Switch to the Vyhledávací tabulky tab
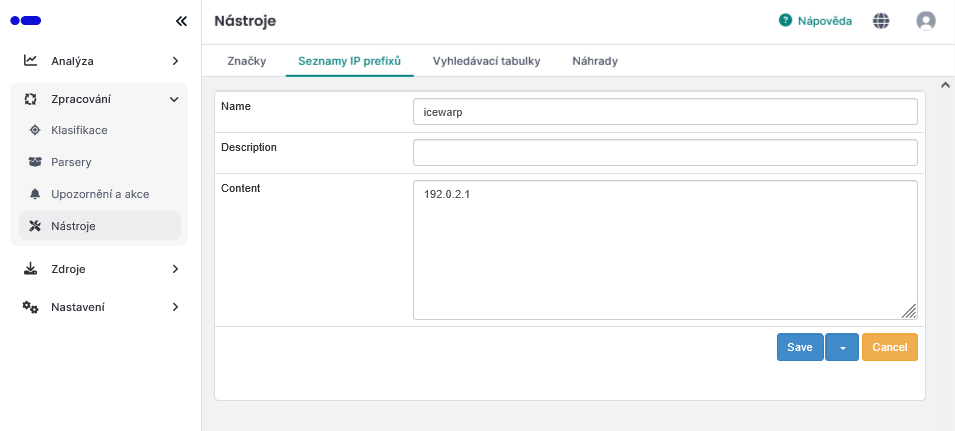Image resolution: width=955 pixels, height=431 pixels. tap(486, 61)
